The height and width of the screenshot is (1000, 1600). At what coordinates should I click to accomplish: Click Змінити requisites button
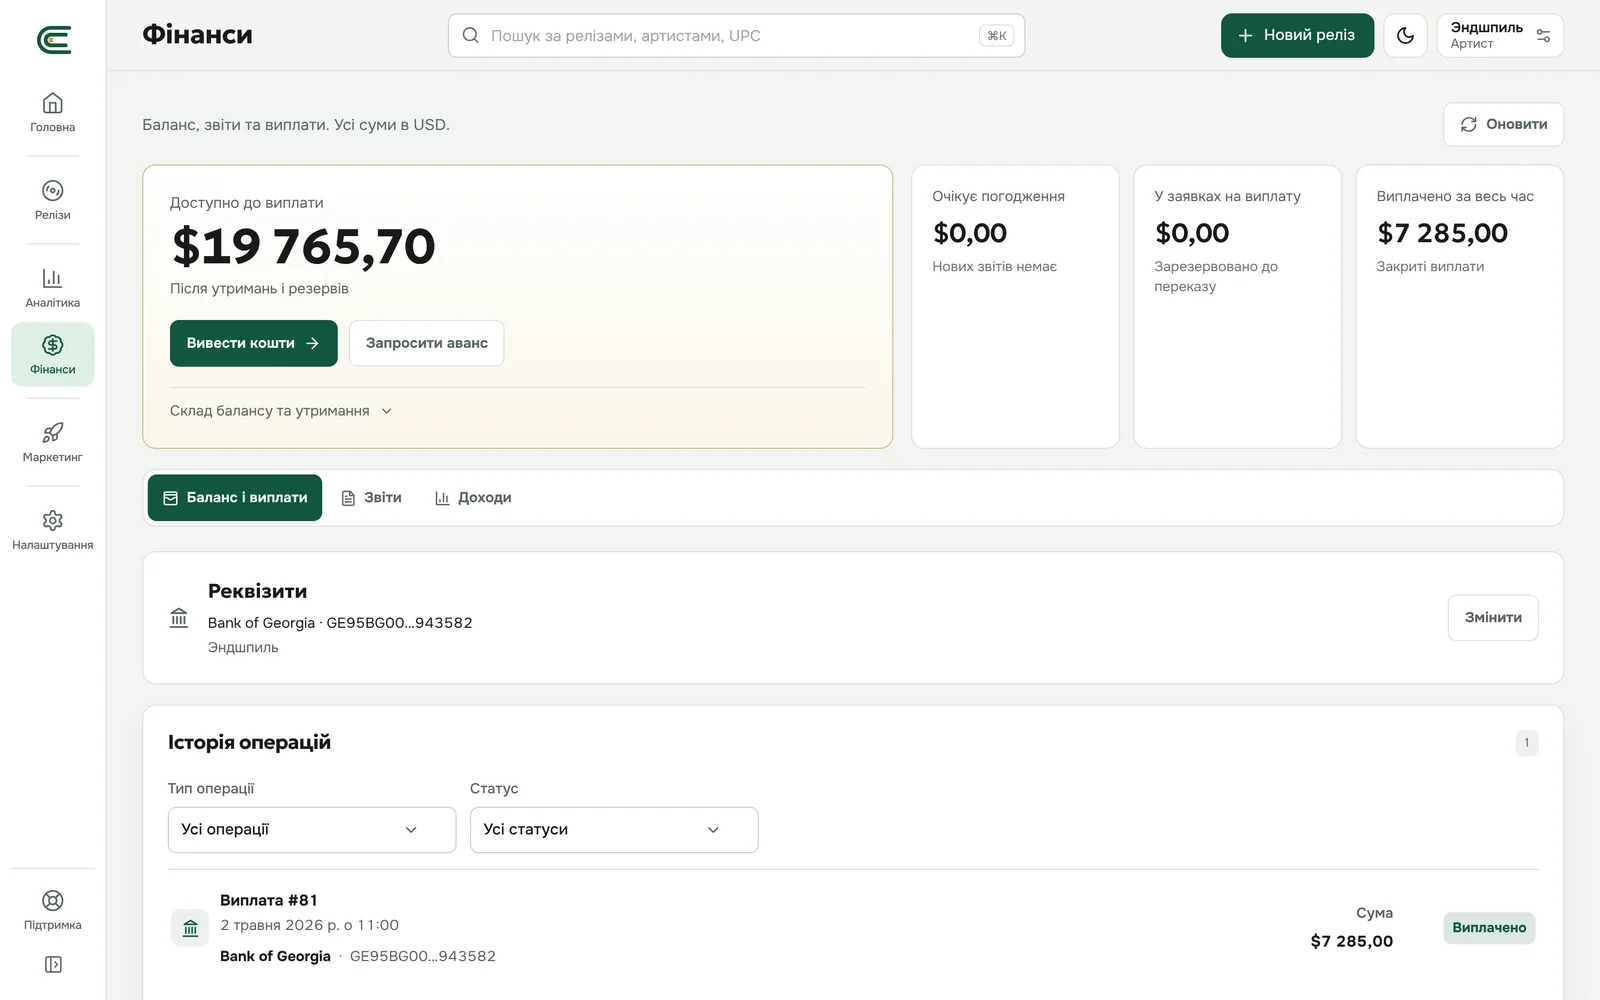[x=1493, y=618]
